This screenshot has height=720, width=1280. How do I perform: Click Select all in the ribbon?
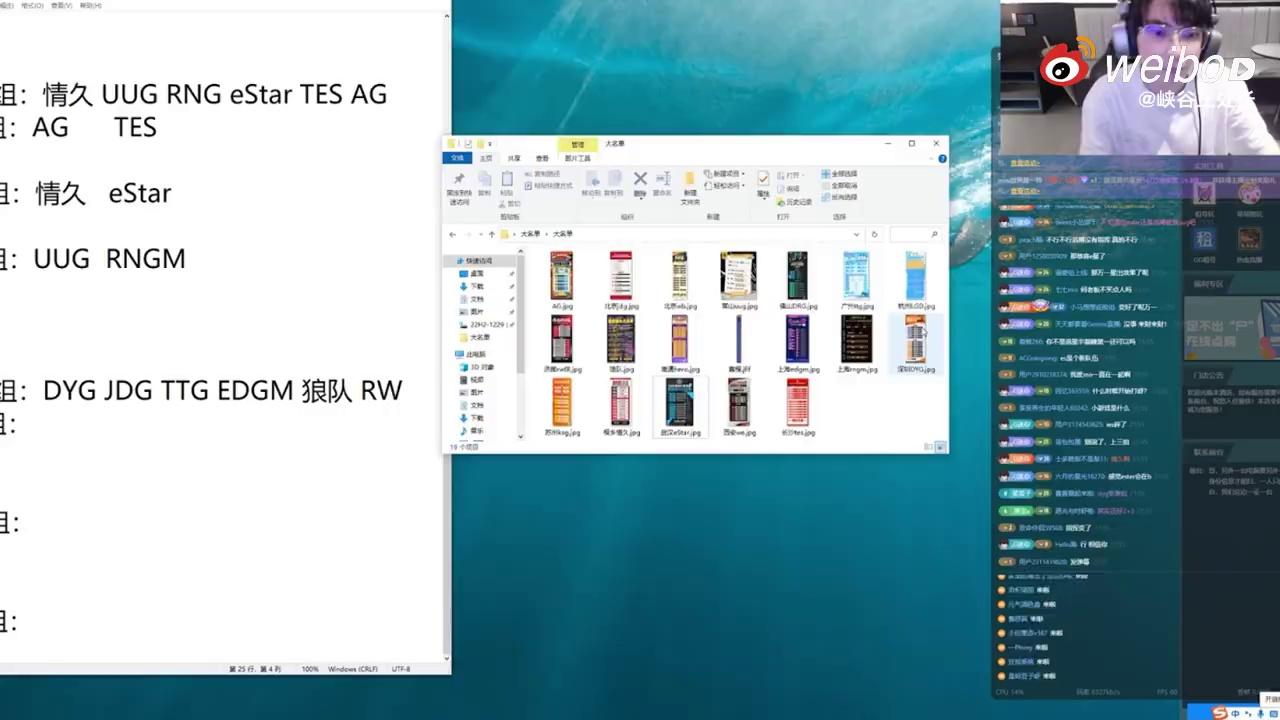click(x=839, y=174)
